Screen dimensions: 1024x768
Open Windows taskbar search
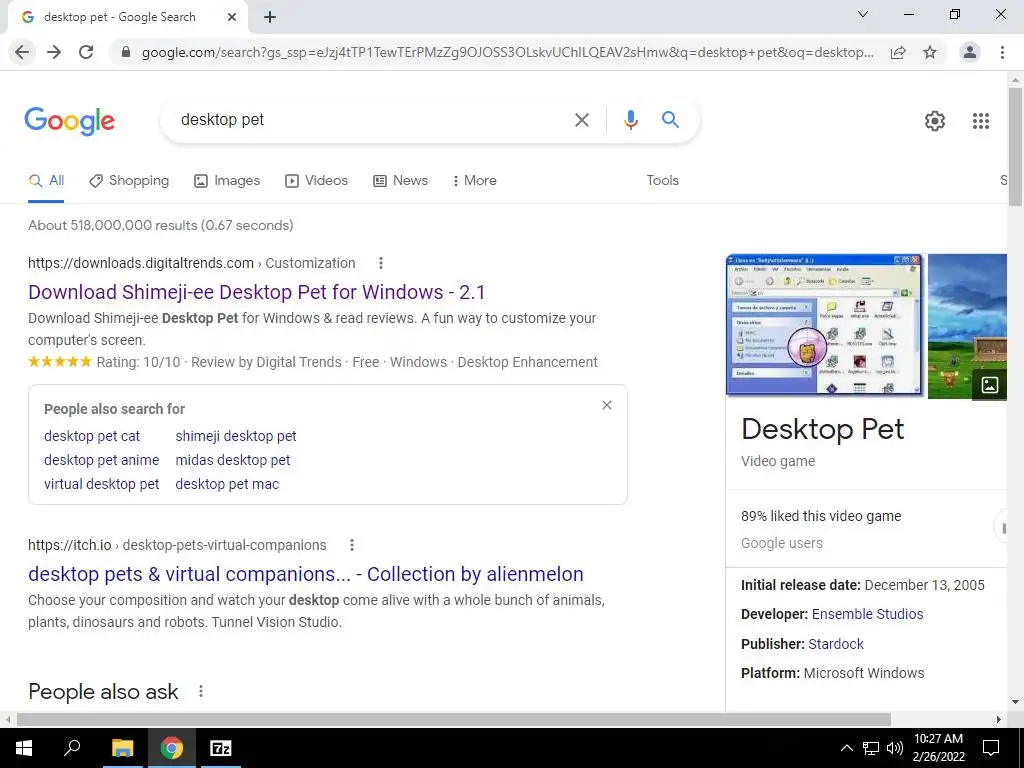[72, 748]
